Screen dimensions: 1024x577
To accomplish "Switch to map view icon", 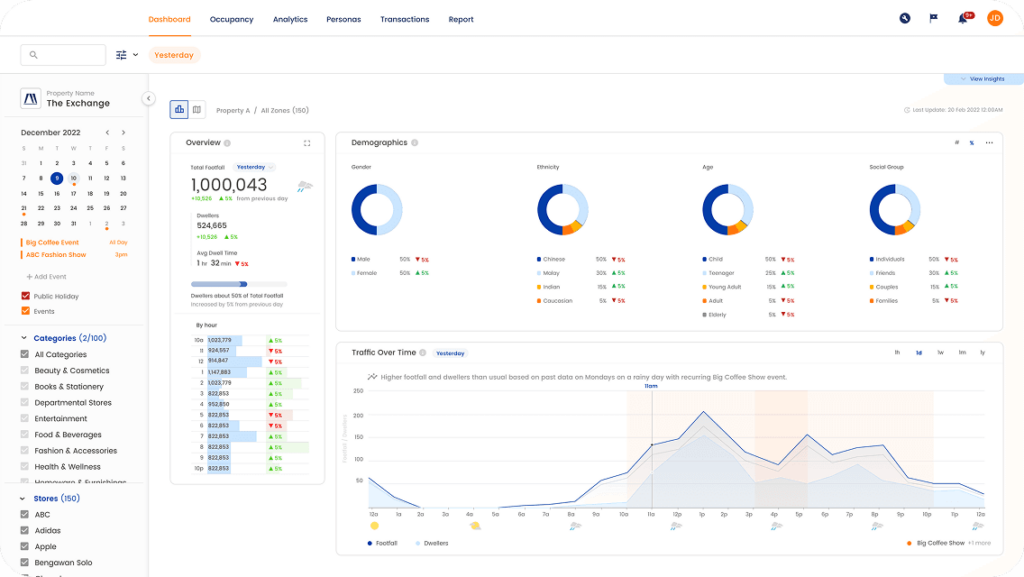I will (x=197, y=110).
